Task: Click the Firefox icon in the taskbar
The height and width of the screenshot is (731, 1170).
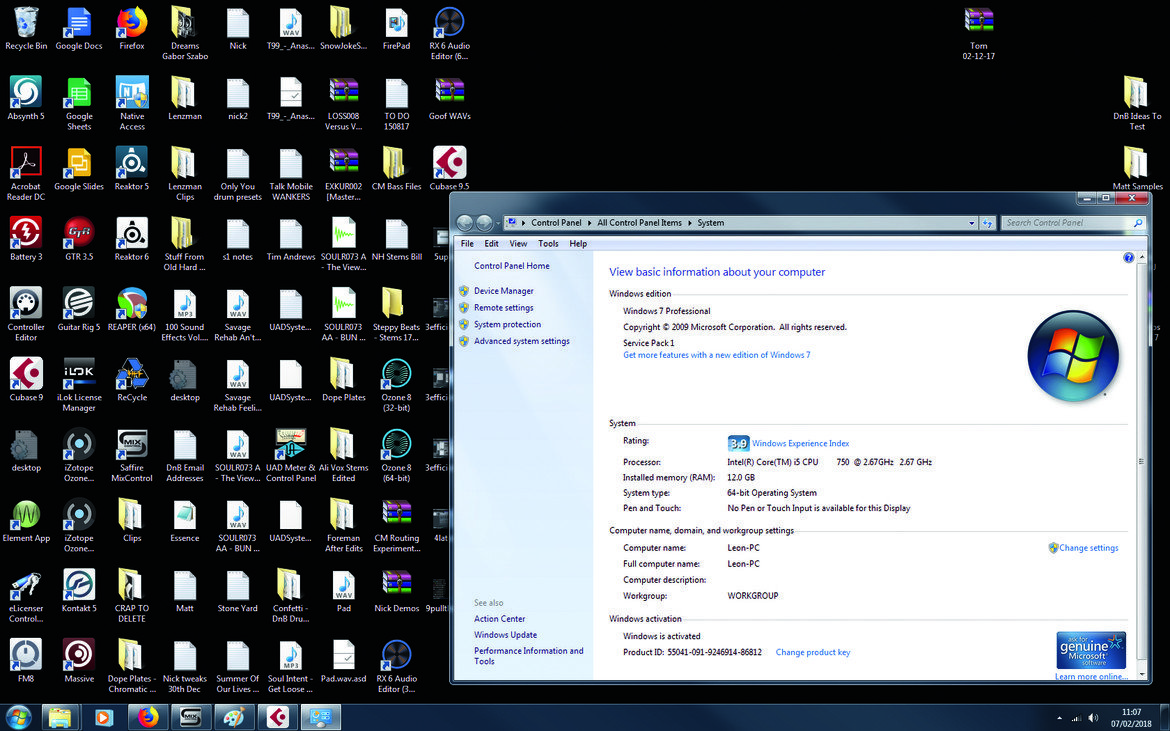Action: 148,718
